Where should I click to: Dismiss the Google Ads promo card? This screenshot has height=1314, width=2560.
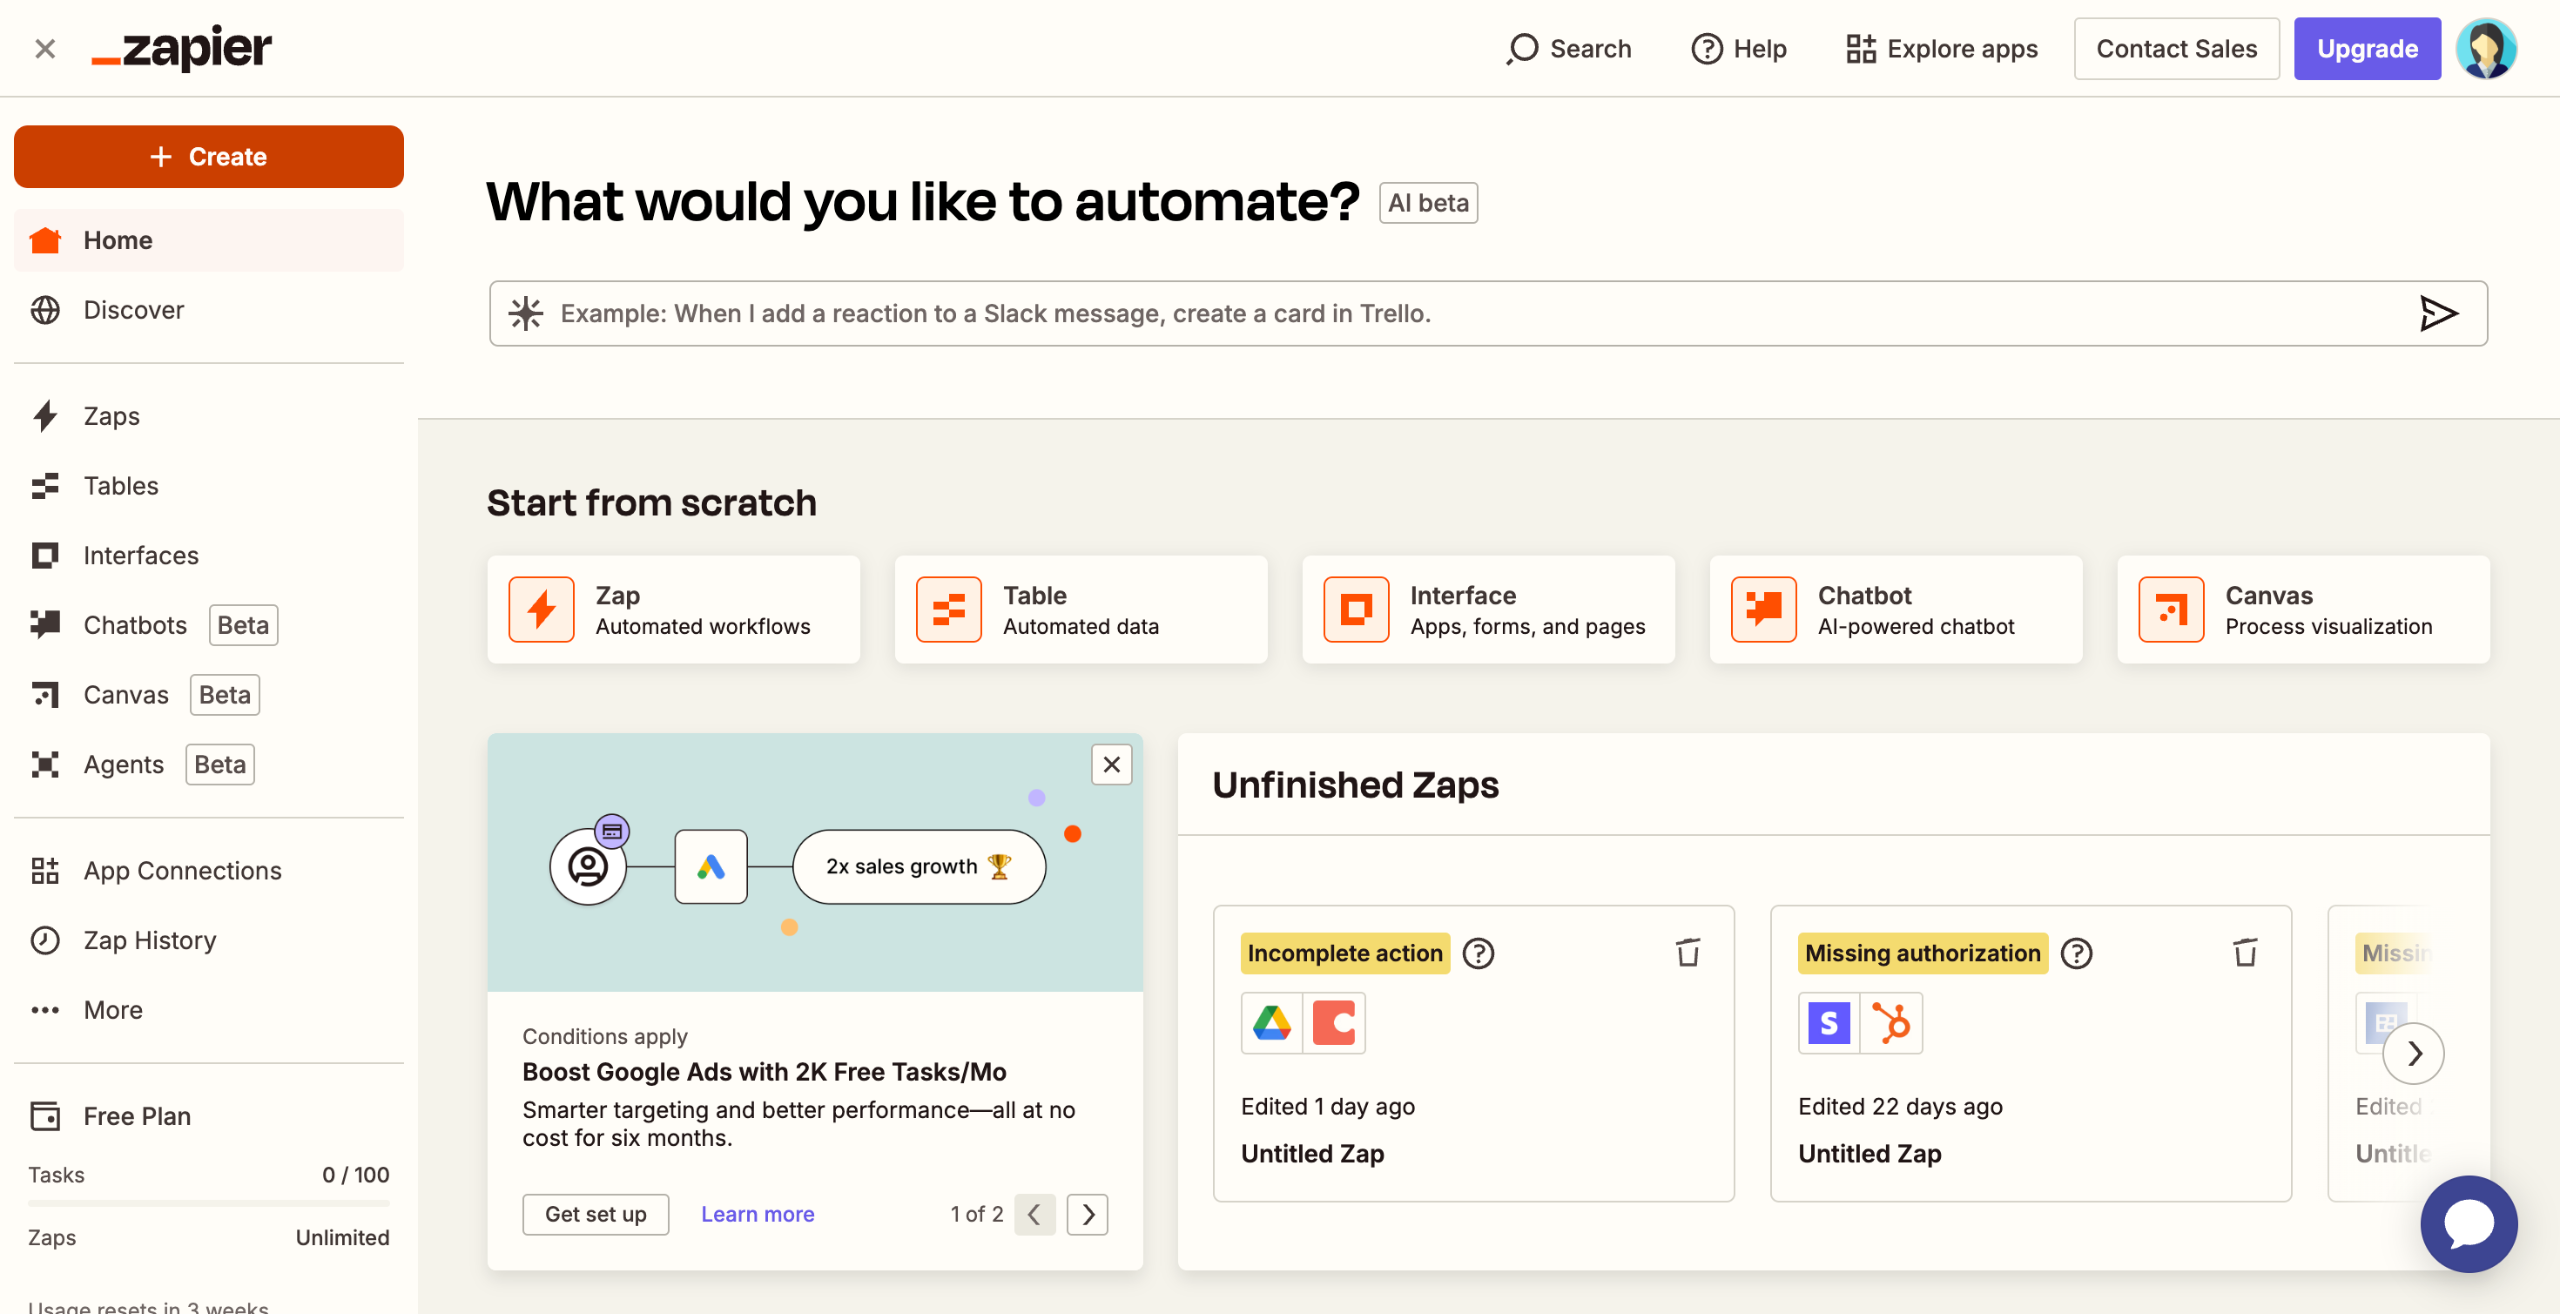(1111, 765)
